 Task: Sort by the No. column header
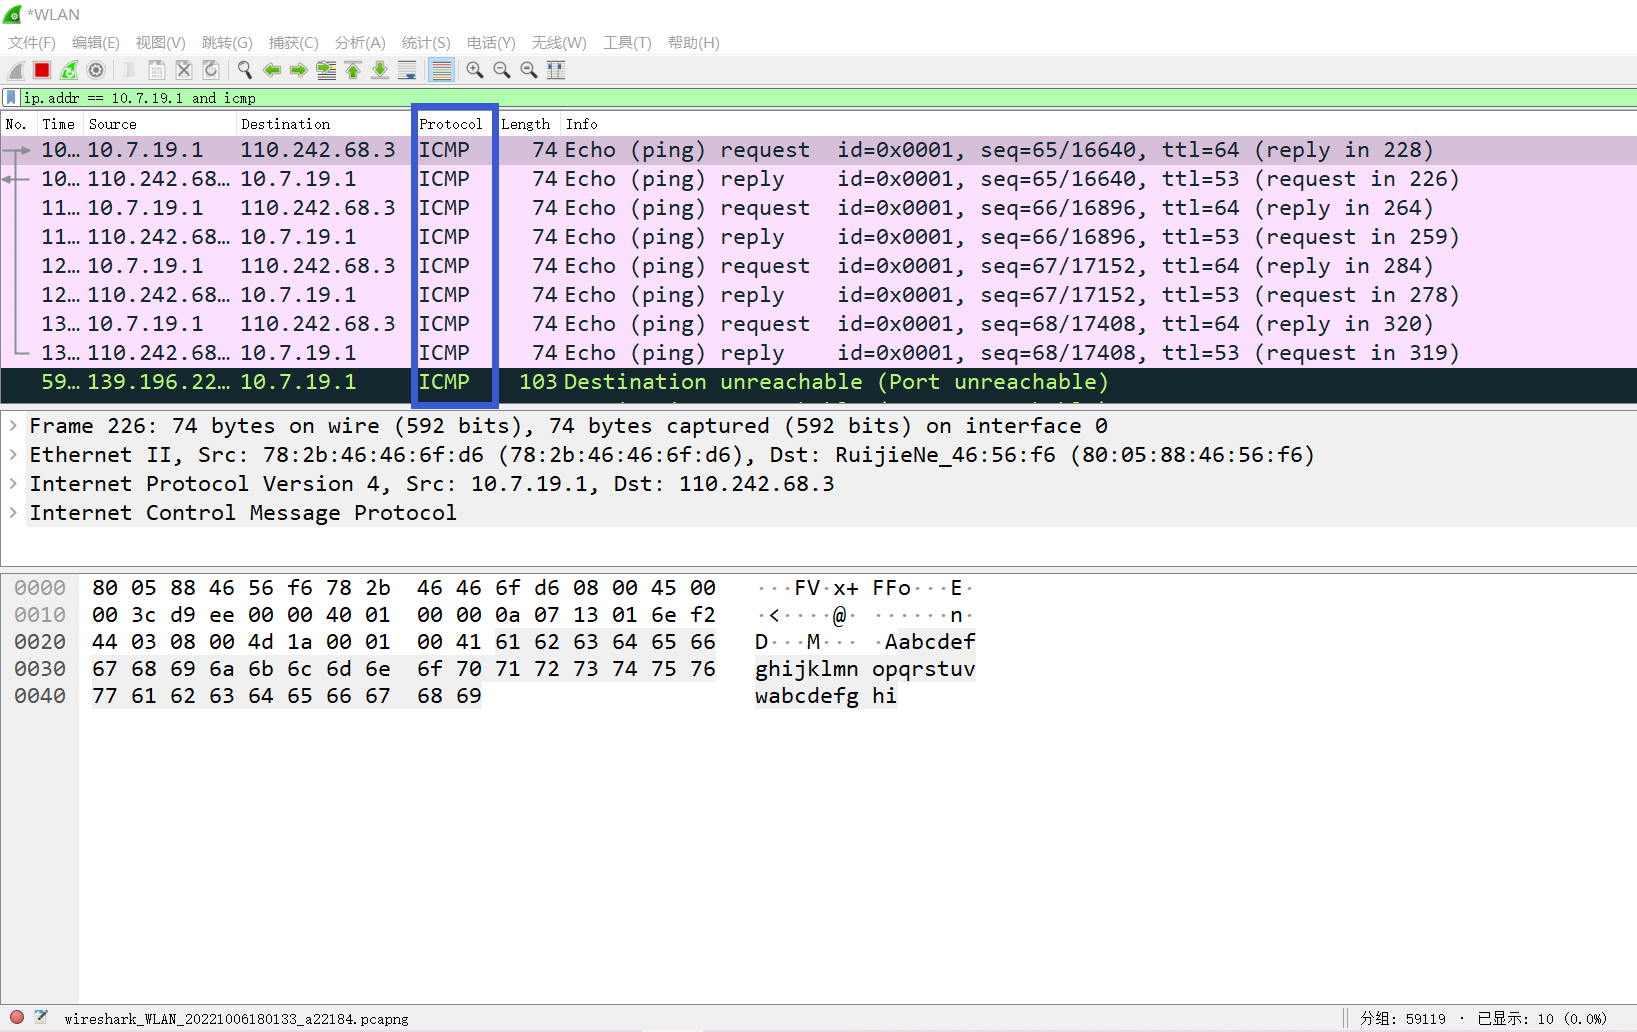point(18,124)
